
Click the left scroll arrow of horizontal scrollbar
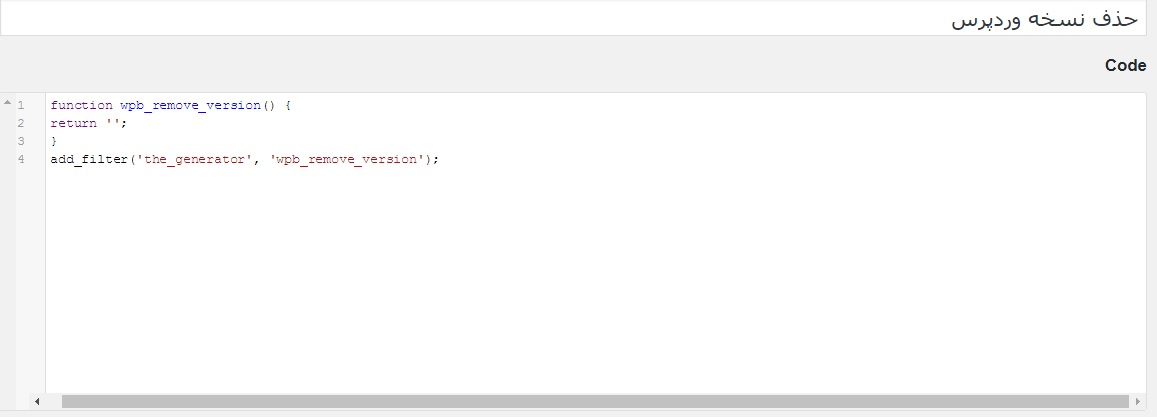pos(37,402)
